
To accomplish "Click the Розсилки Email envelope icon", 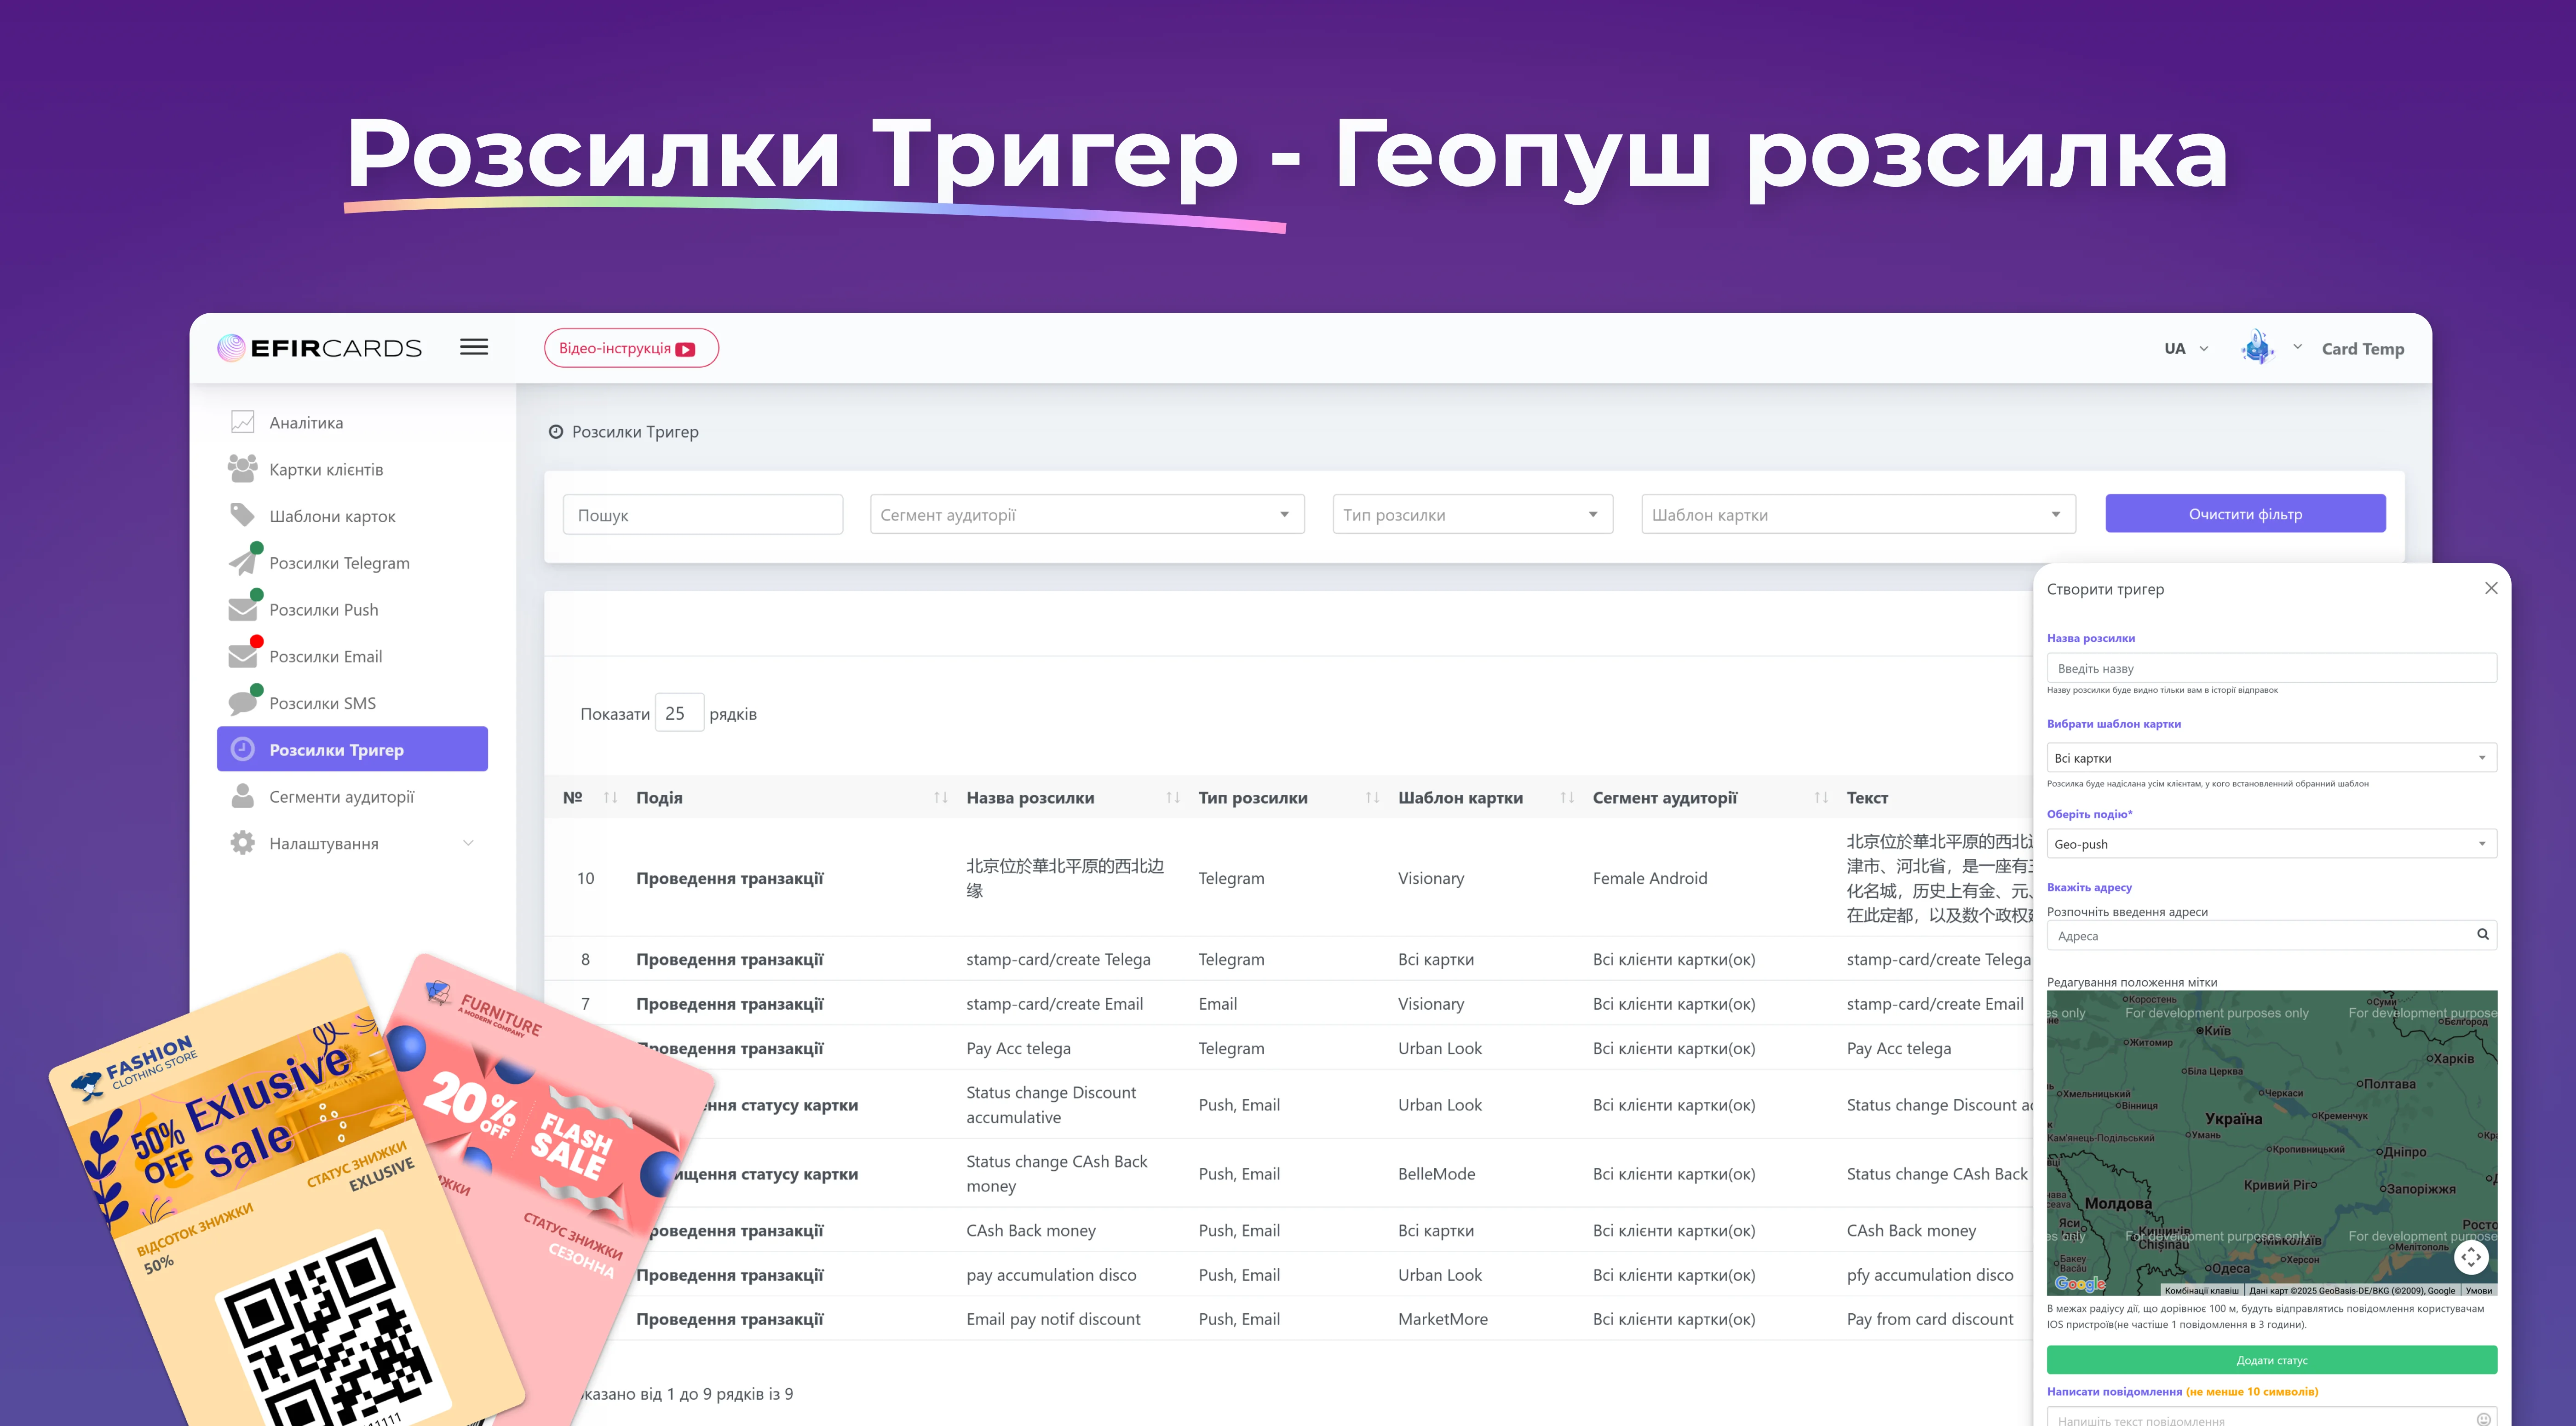I will pos(243,656).
